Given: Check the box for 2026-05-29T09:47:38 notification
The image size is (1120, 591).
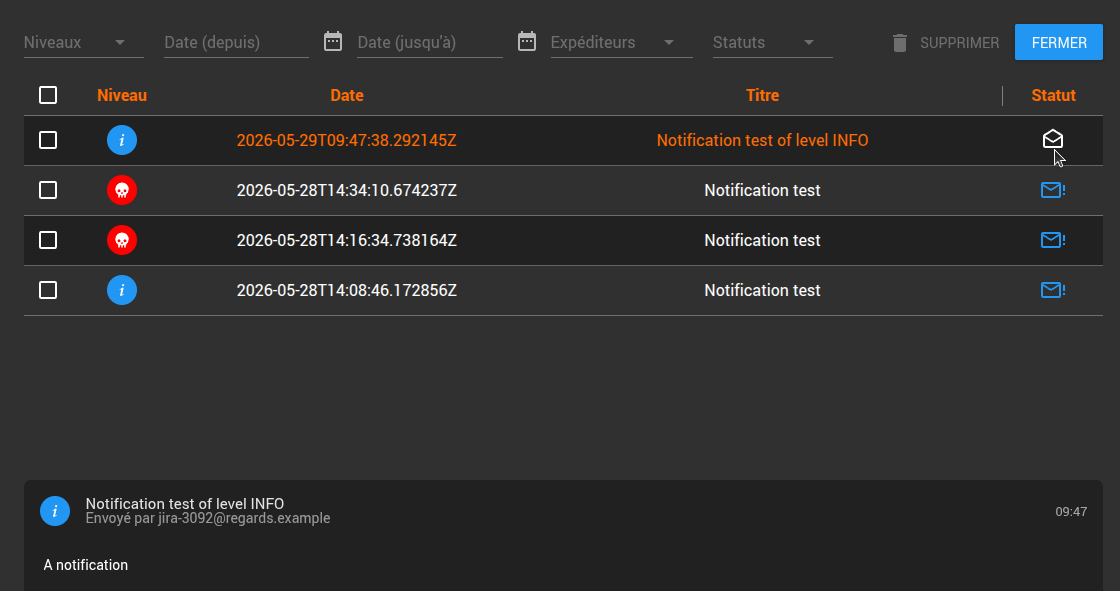Looking at the screenshot, I should [x=48, y=140].
